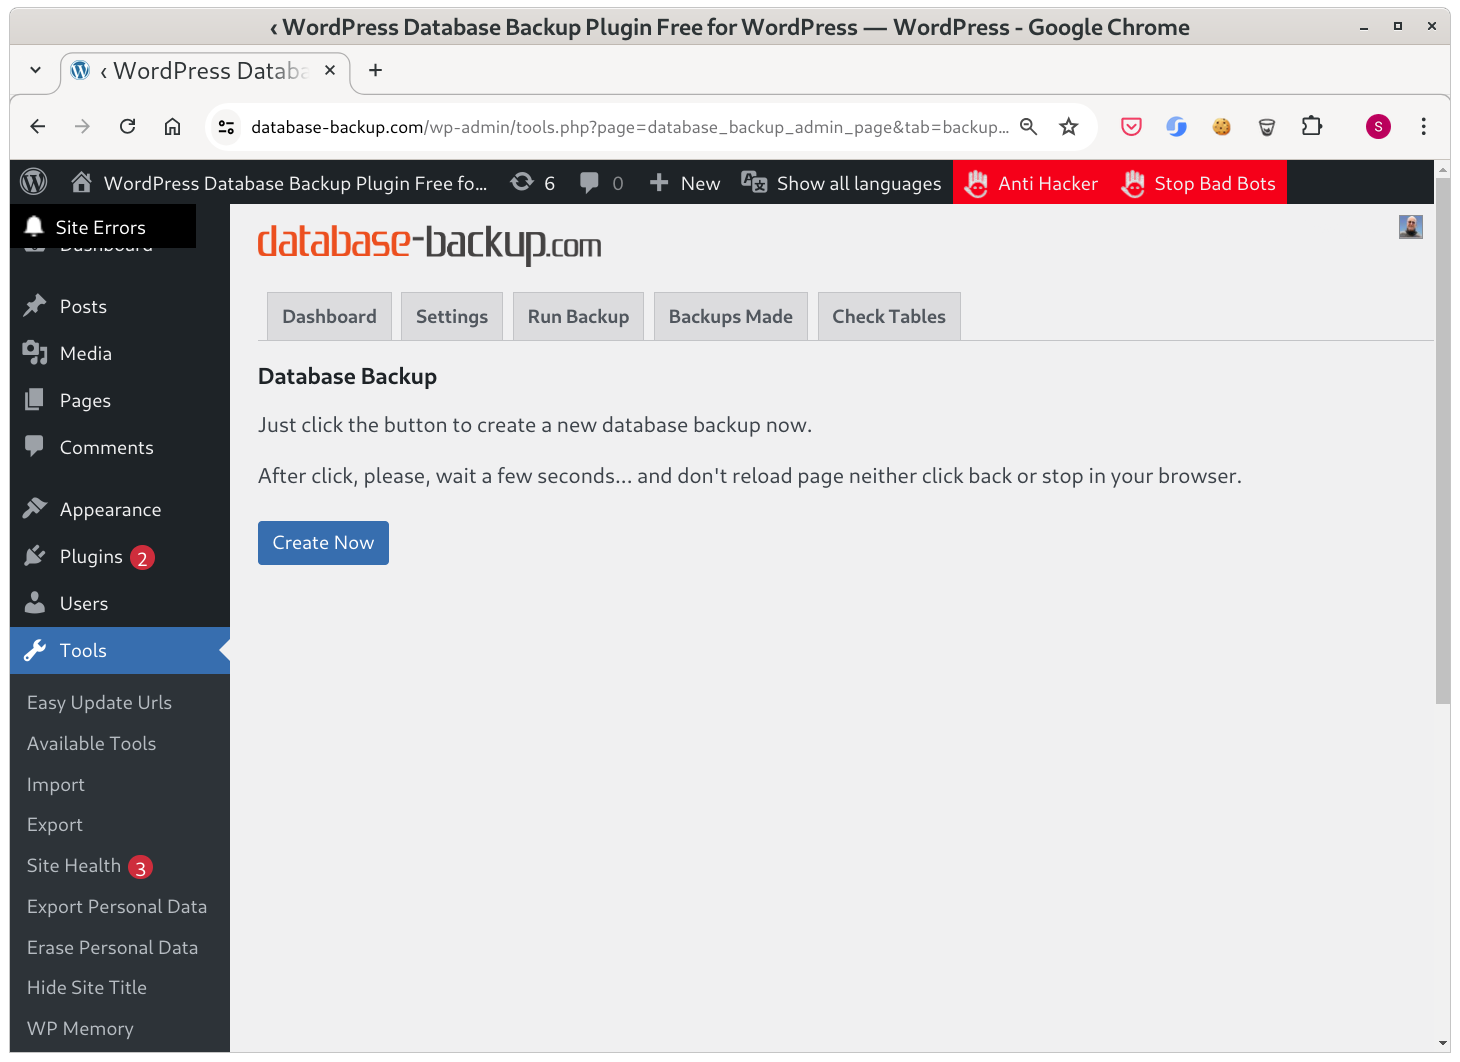Save page to Pocket via toolbar icon
This screenshot has width=1460, height=1062.
[1131, 126]
